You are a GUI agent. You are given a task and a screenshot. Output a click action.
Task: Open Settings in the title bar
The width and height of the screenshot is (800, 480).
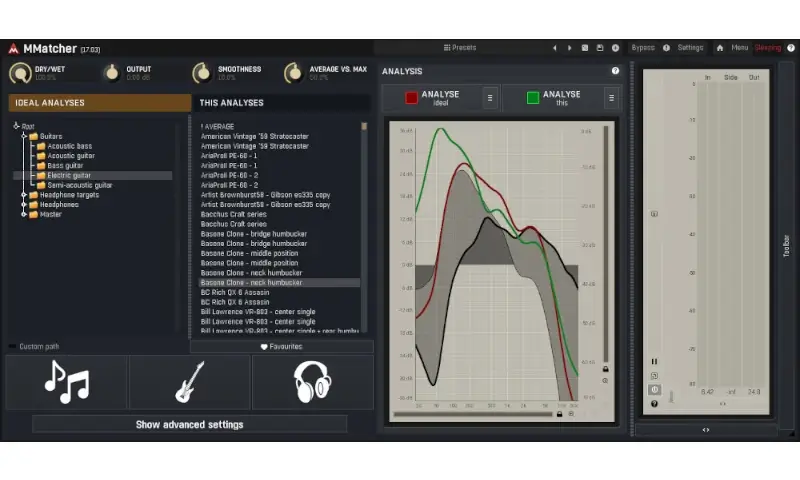(690, 48)
